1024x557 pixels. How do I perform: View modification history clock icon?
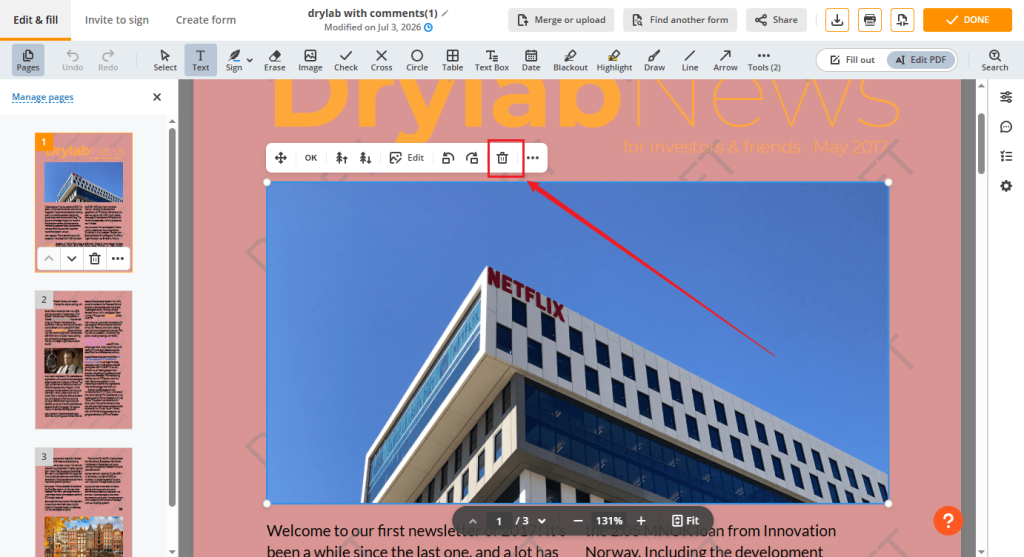coord(428,27)
